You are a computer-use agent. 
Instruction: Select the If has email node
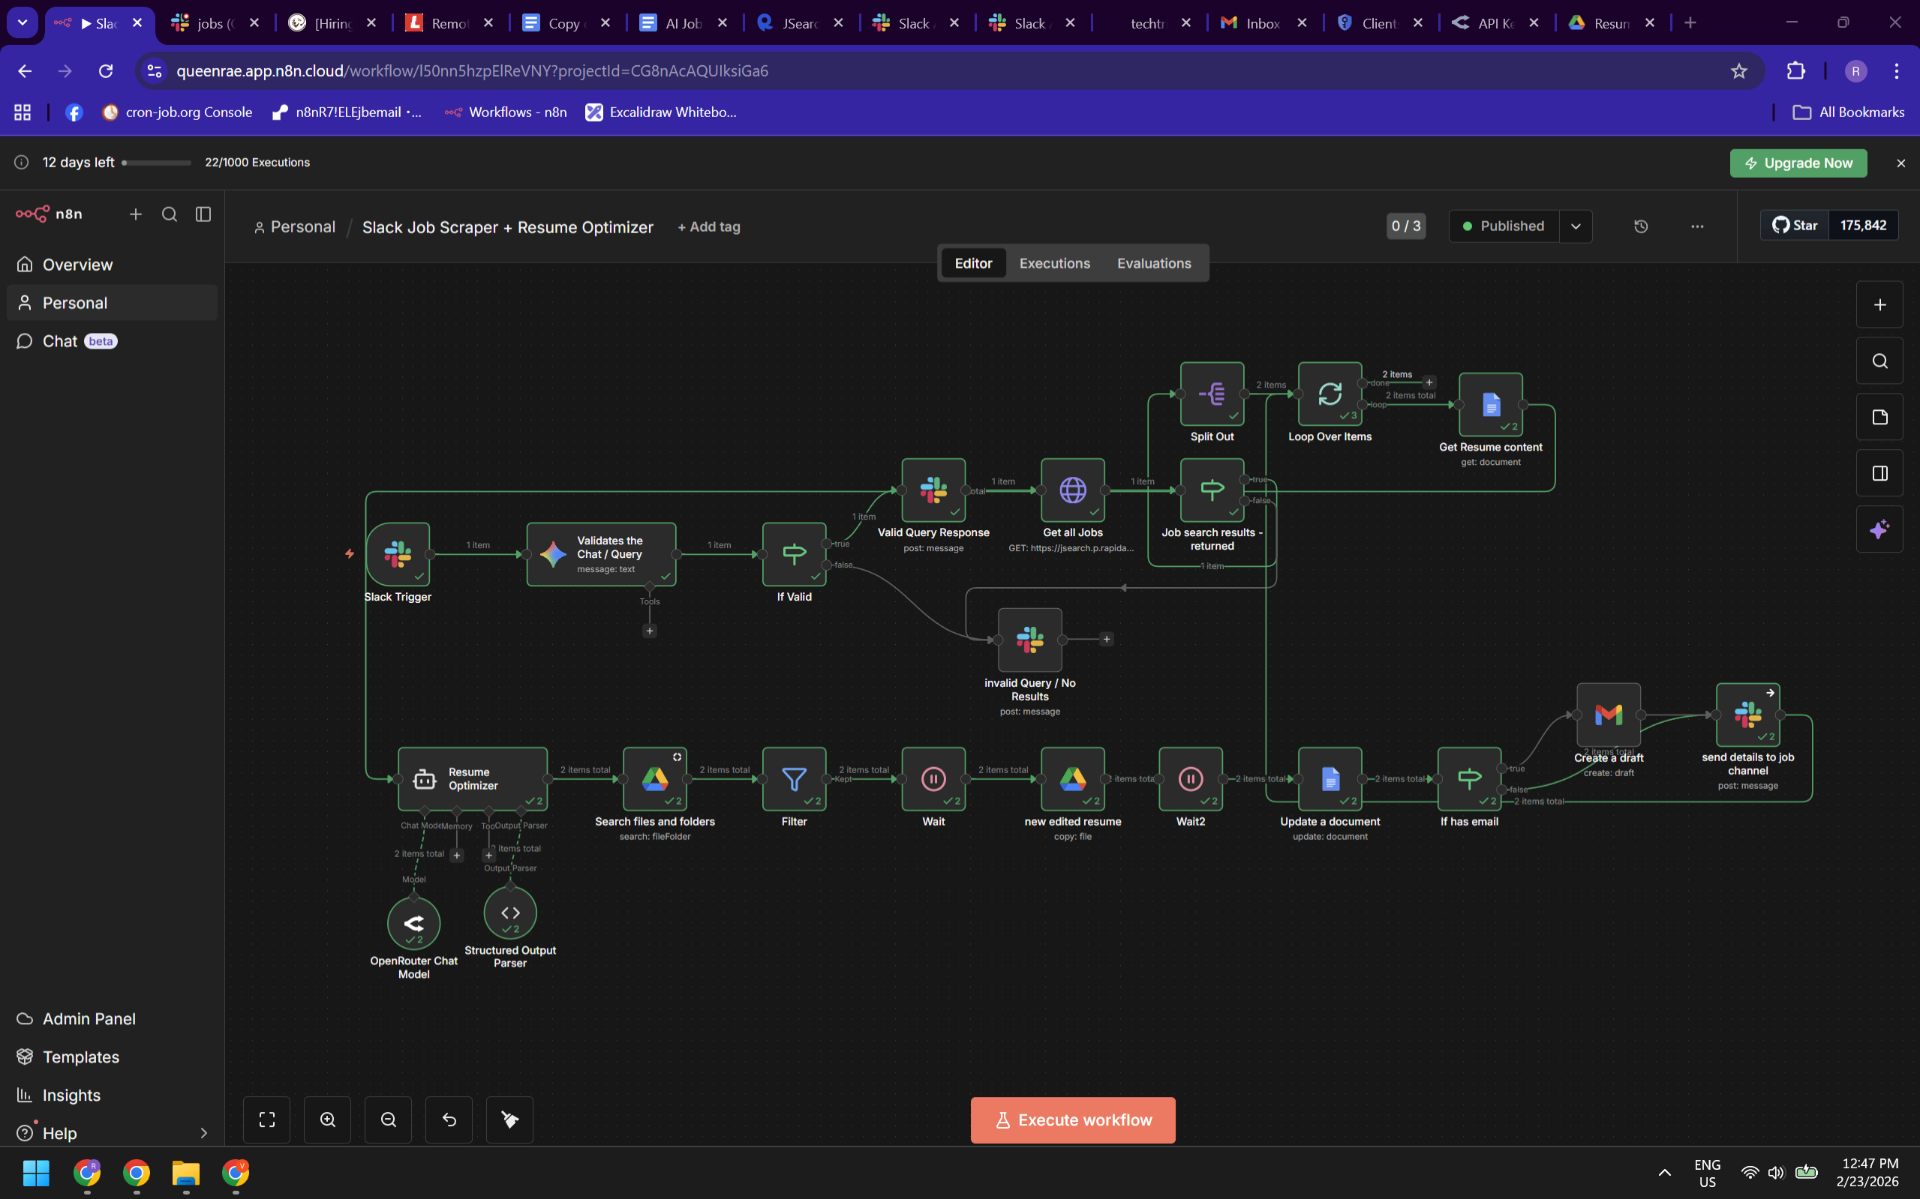point(1469,779)
